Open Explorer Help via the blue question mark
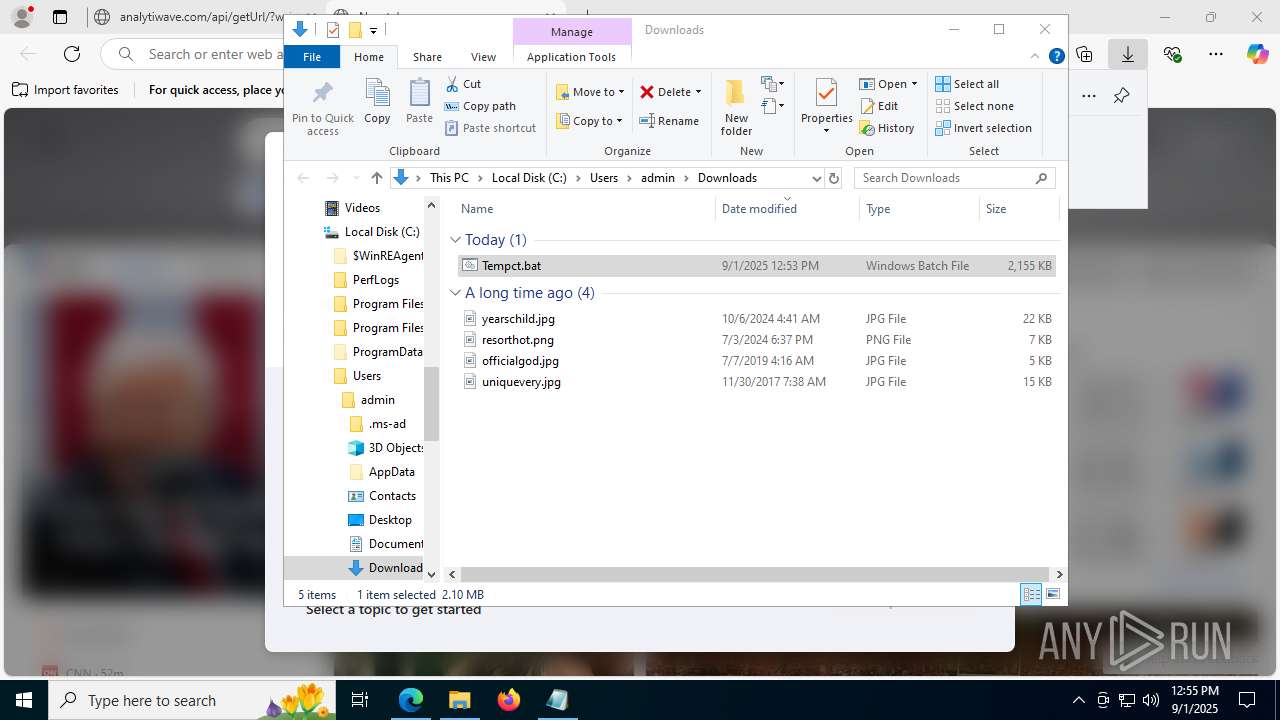The image size is (1280, 720). tap(1056, 57)
